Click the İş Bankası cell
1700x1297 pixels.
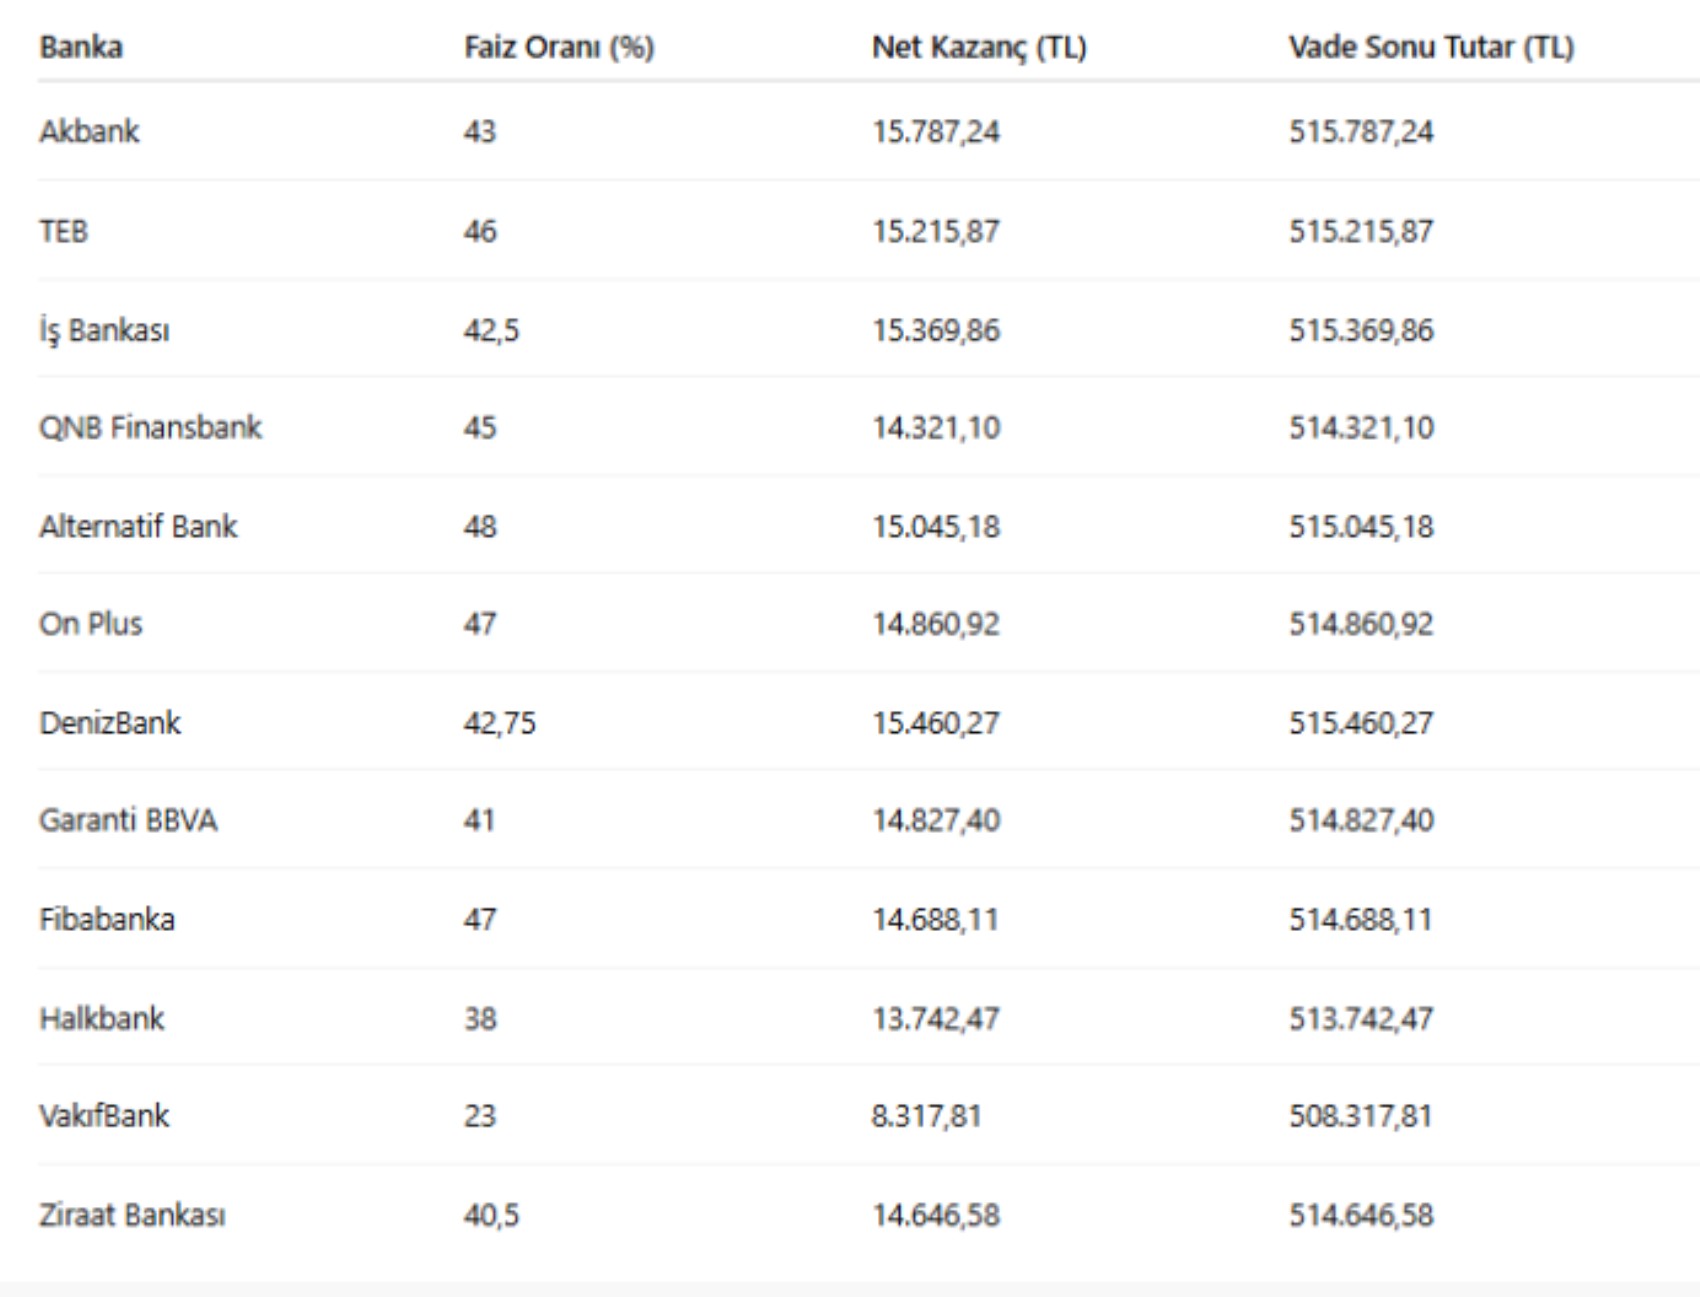tap(104, 330)
